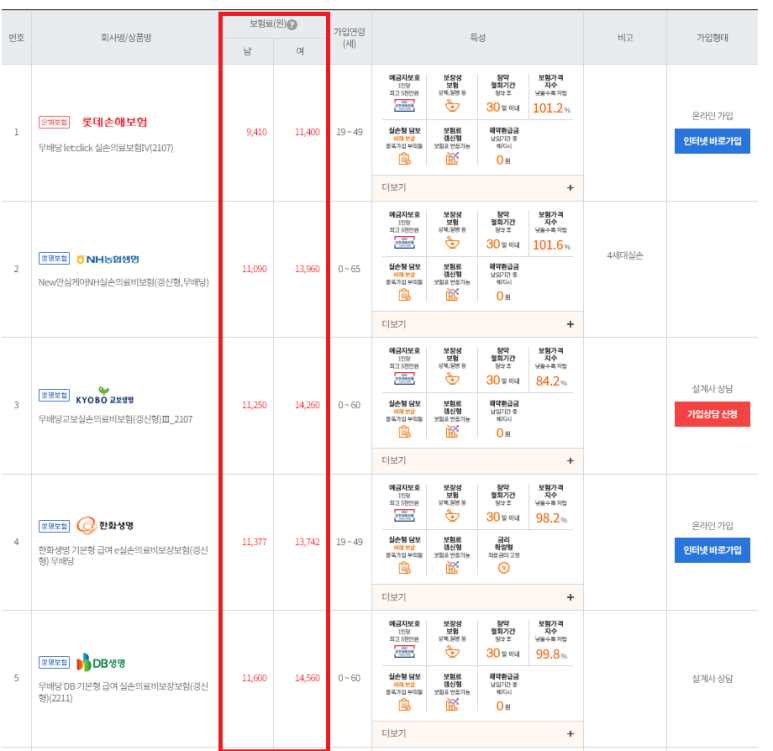
Task: Click the 가입형태 column header
Action: [x=712, y=37]
